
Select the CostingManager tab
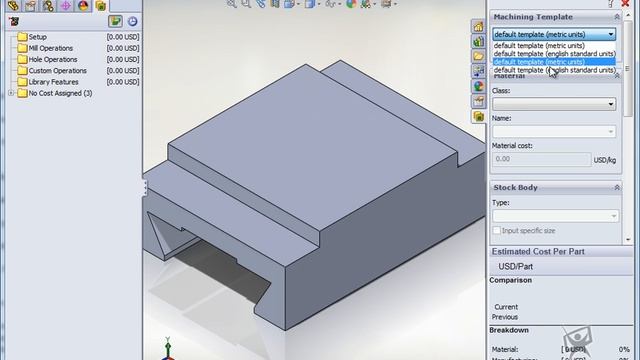click(x=100, y=5)
